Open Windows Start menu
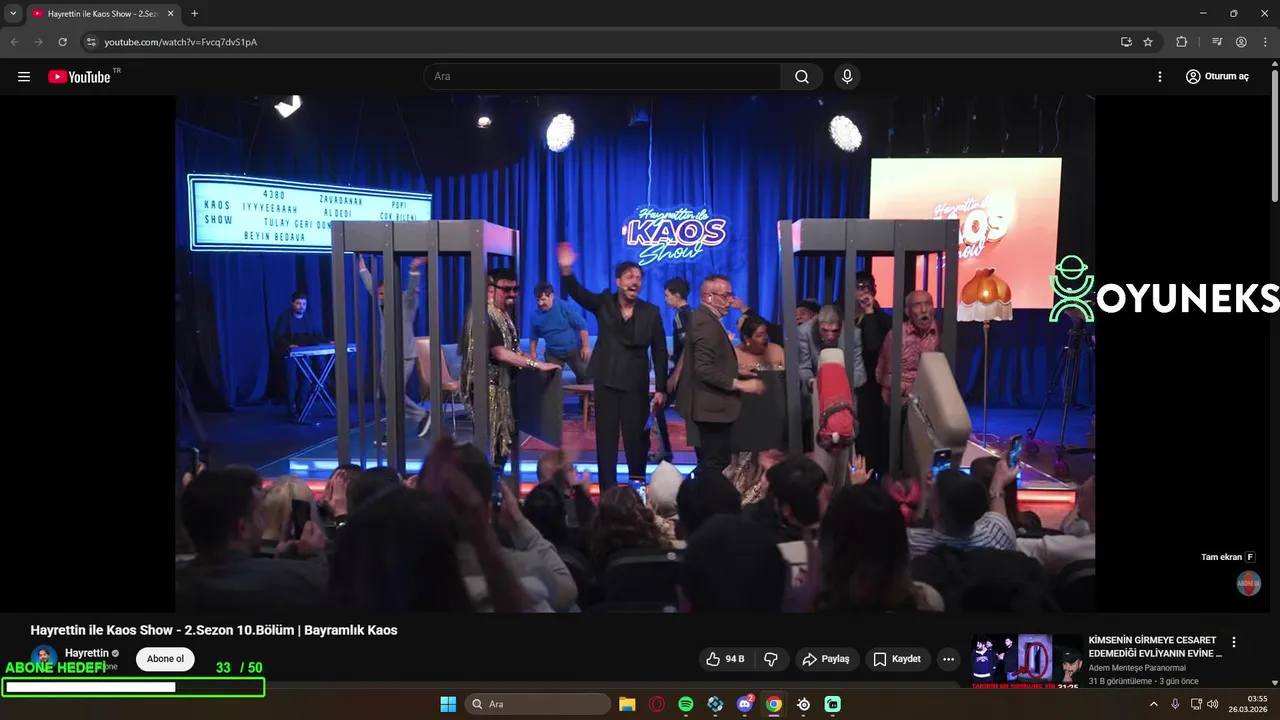Screen dimensions: 1280x720 [448, 704]
